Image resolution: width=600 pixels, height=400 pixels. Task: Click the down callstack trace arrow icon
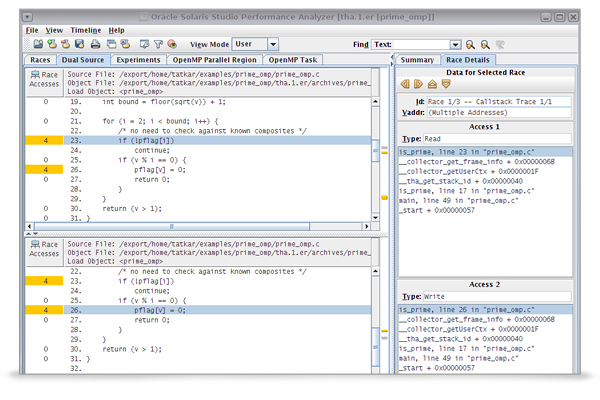tap(445, 86)
